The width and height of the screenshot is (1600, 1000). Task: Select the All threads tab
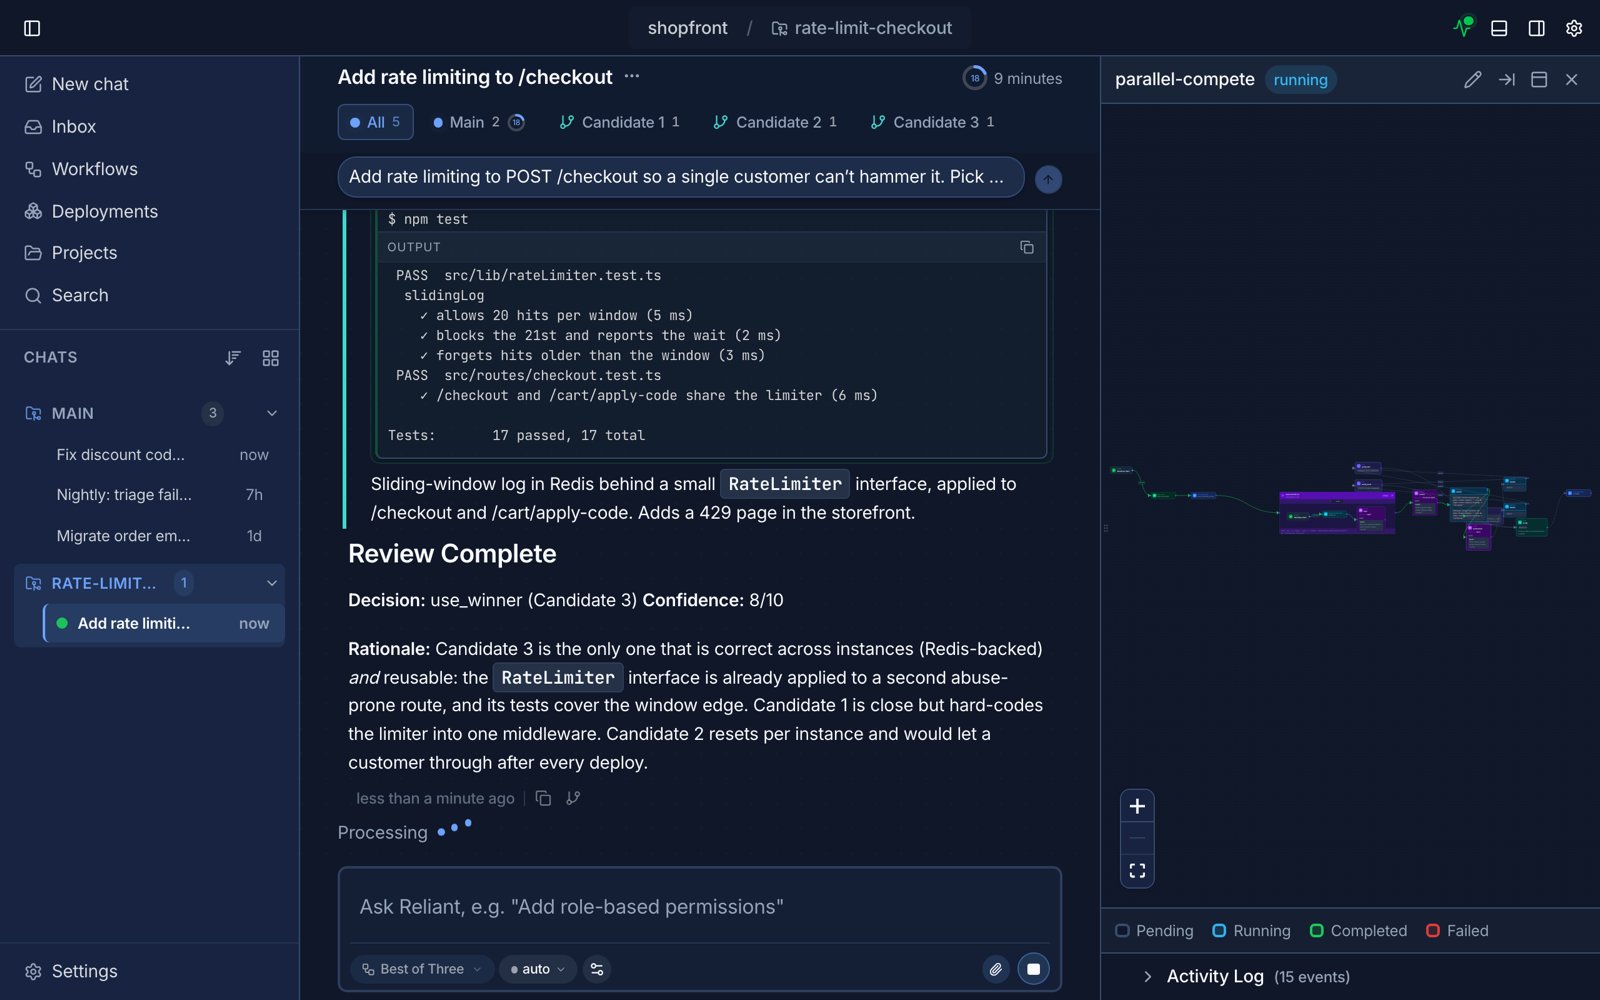(x=375, y=122)
